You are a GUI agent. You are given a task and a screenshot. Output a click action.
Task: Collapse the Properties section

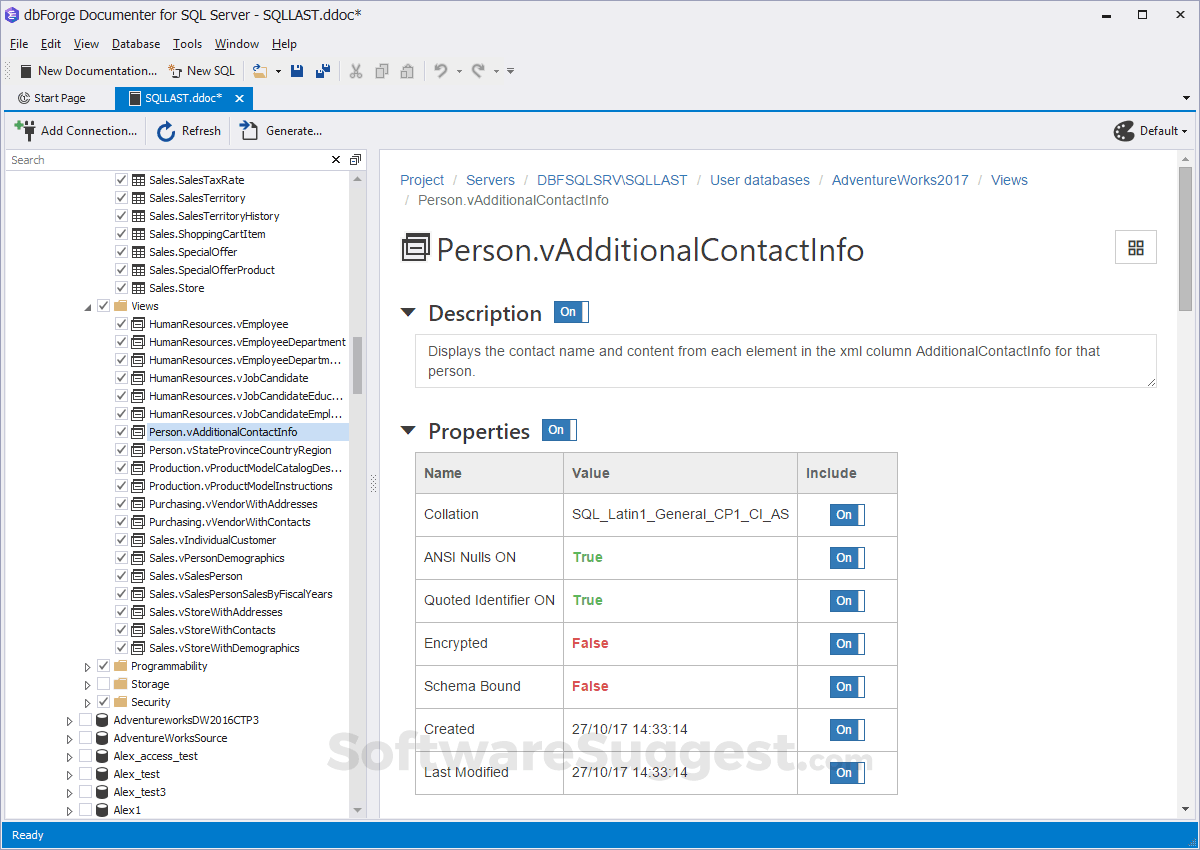[408, 430]
